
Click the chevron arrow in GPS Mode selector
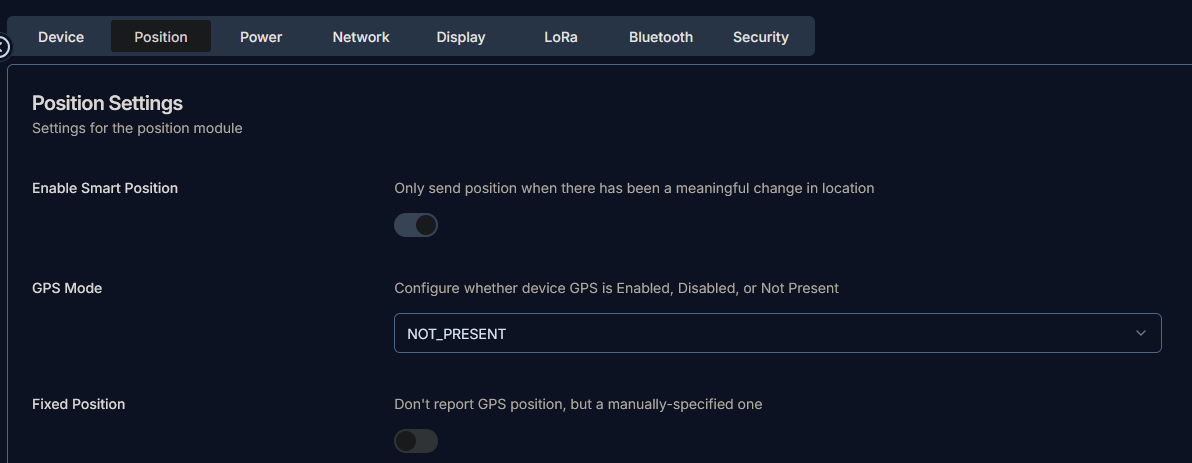(x=1141, y=333)
